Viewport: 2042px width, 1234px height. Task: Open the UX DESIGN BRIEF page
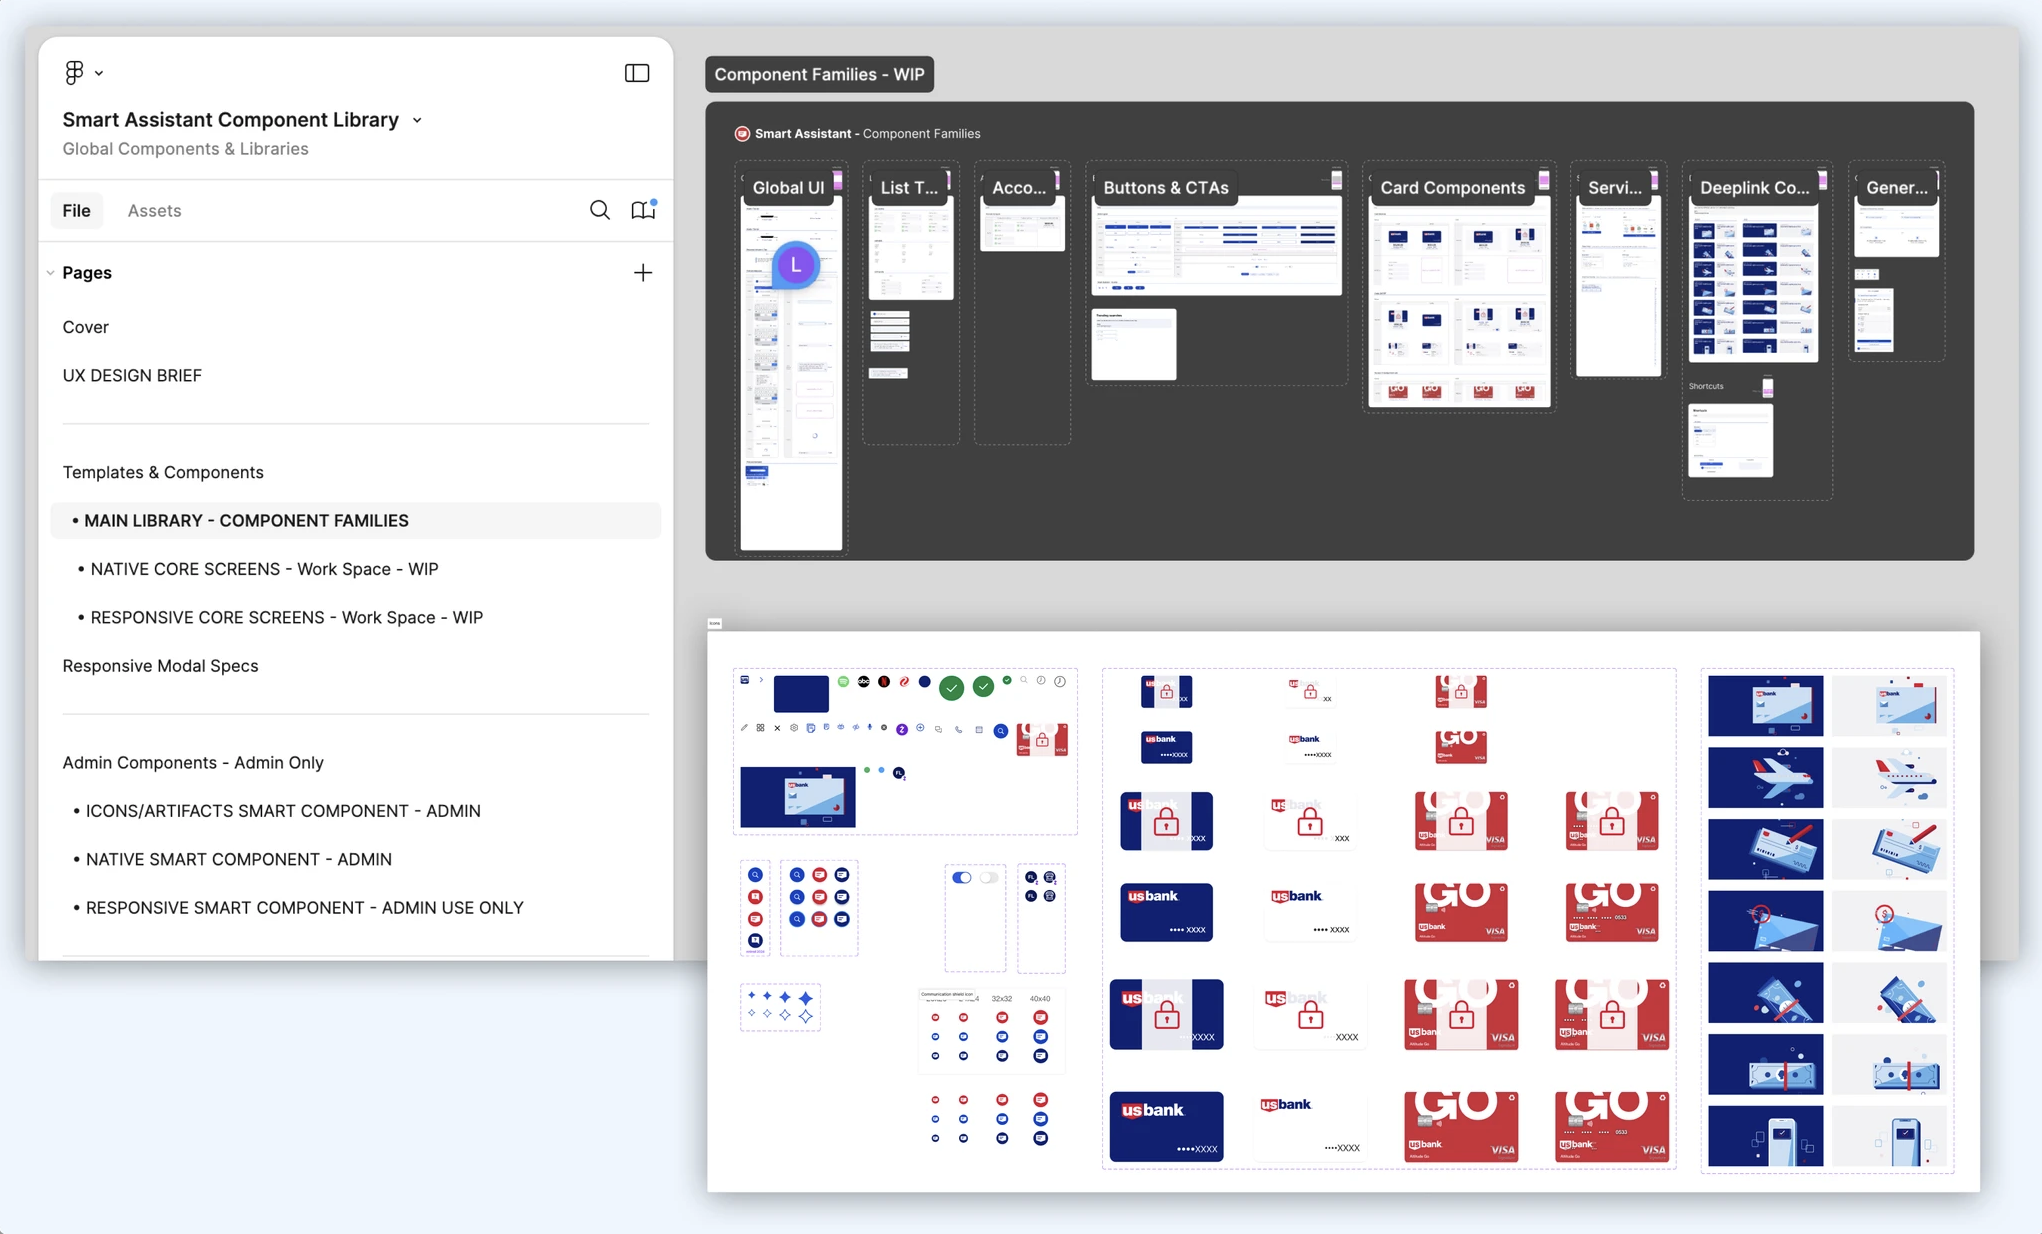pyautogui.click(x=132, y=375)
